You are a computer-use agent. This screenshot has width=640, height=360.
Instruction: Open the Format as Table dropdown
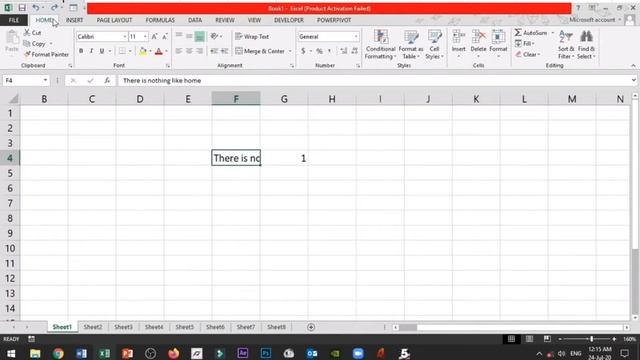click(x=411, y=45)
